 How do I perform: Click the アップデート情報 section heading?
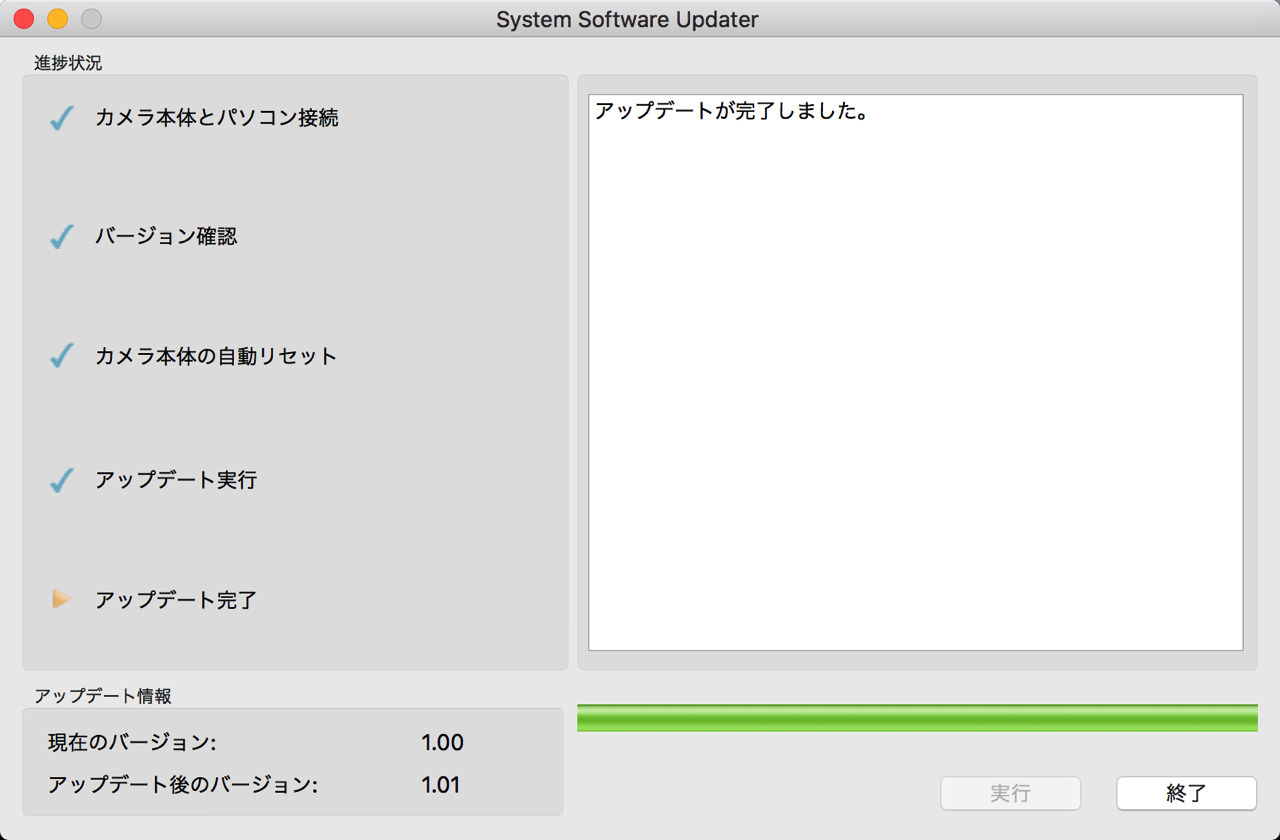tap(103, 695)
